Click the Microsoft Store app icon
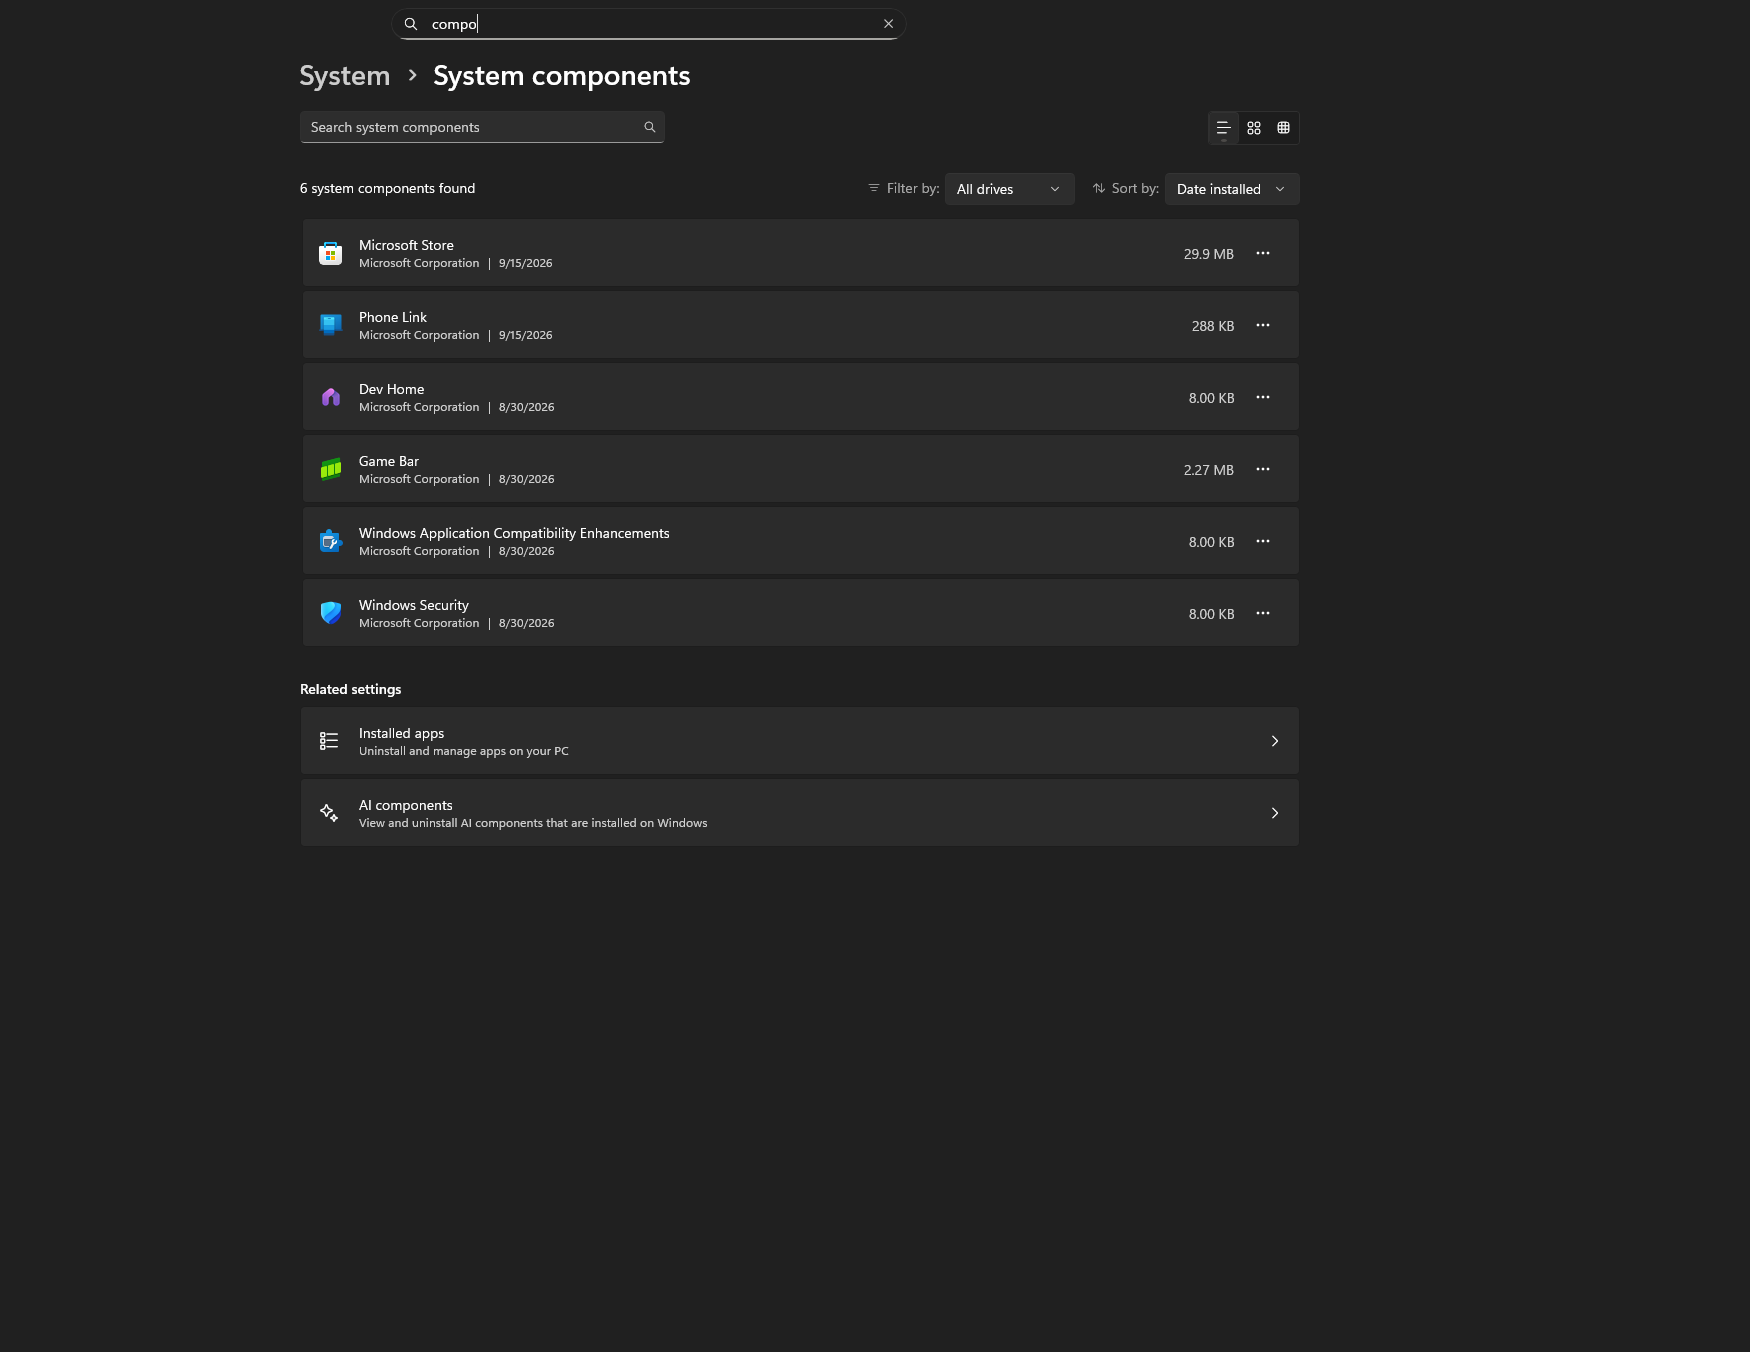 (331, 254)
